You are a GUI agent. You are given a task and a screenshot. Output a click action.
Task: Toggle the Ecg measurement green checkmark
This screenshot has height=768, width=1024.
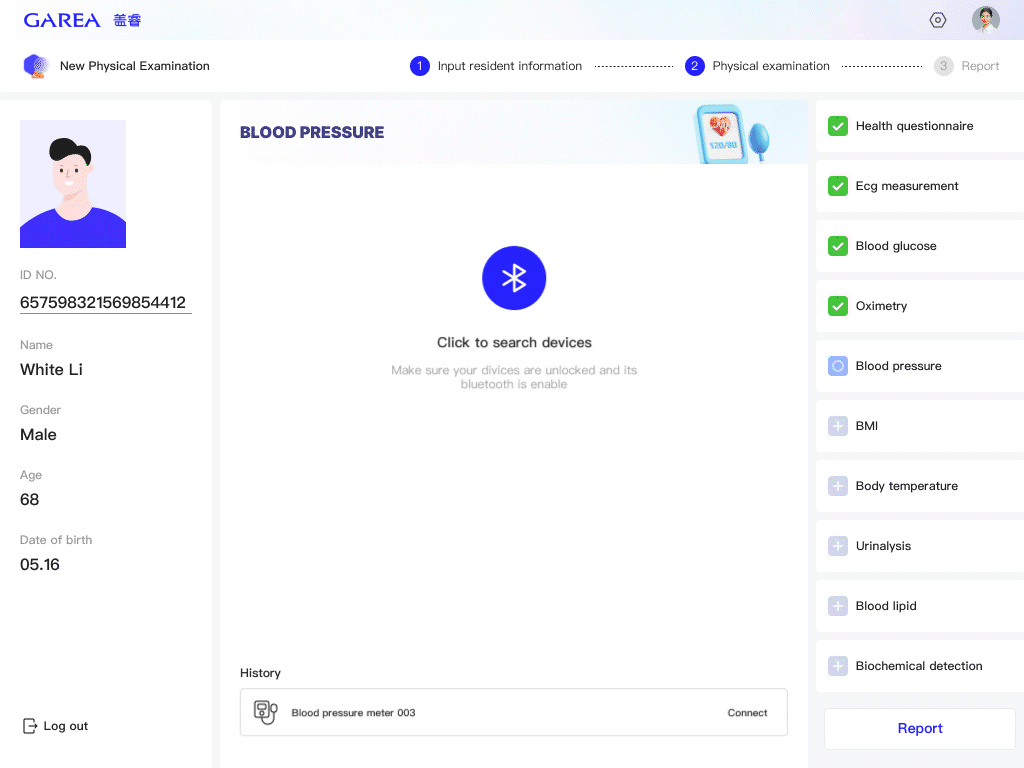[838, 186]
